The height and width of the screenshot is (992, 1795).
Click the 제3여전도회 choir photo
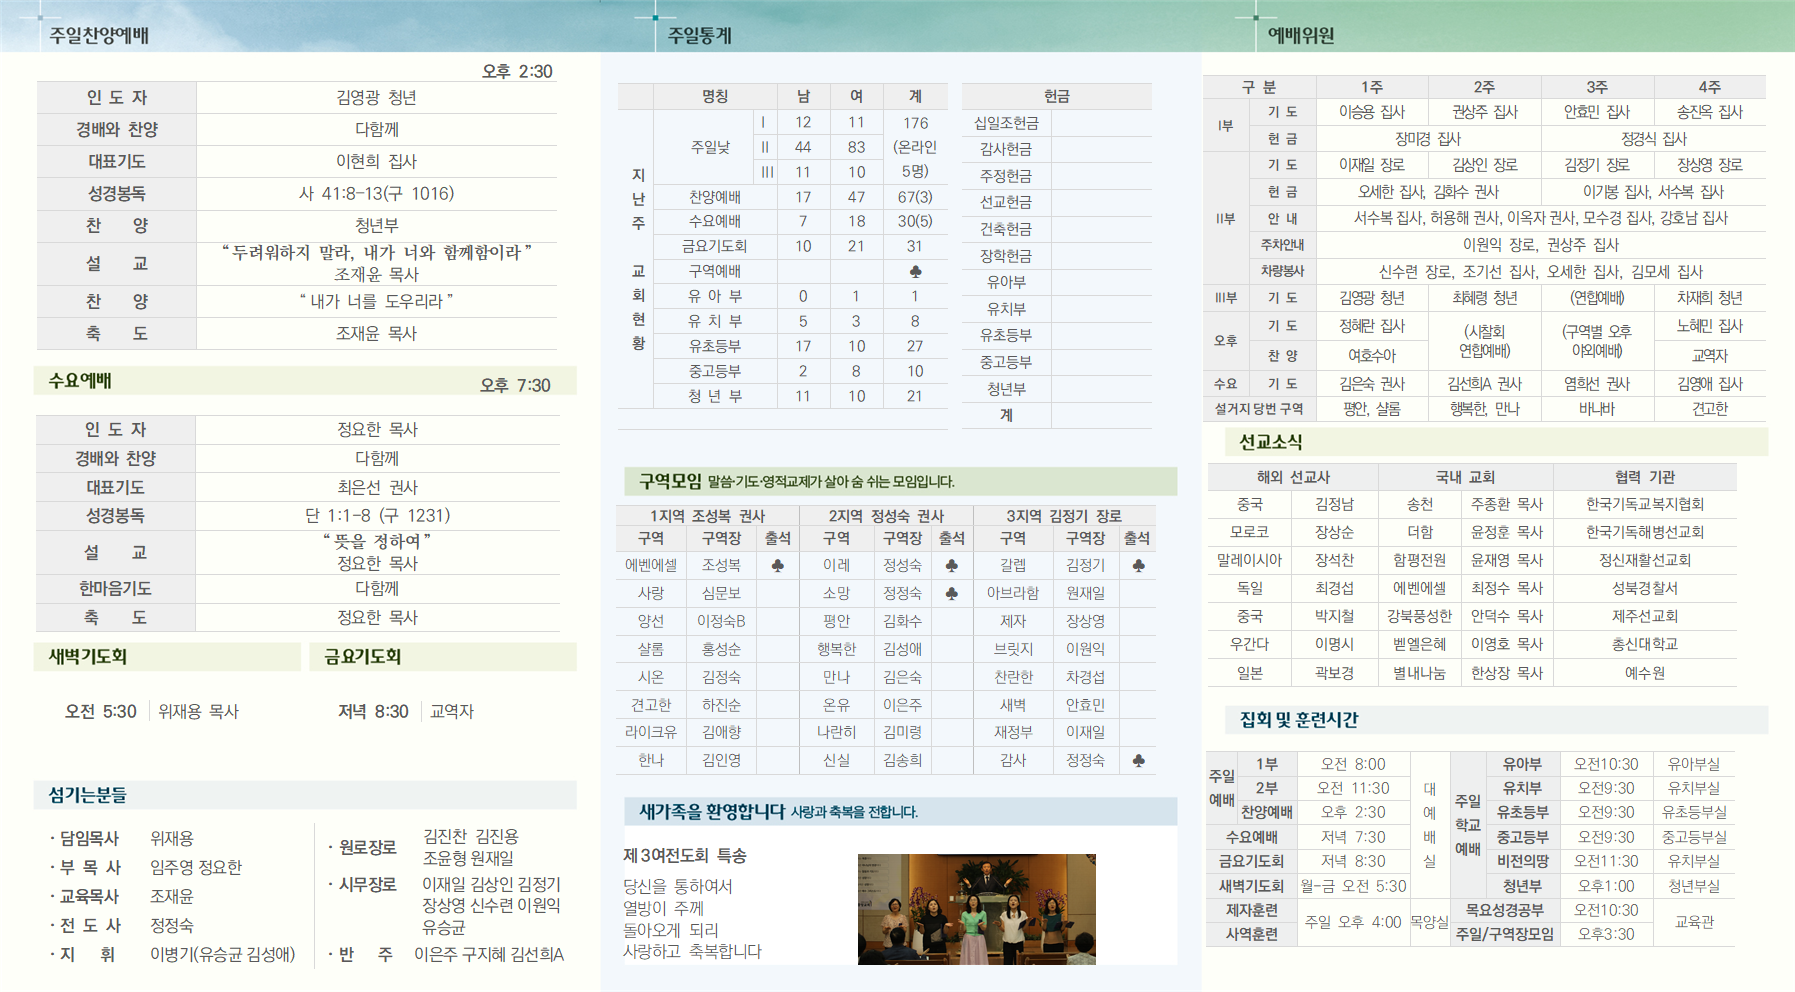click(977, 909)
